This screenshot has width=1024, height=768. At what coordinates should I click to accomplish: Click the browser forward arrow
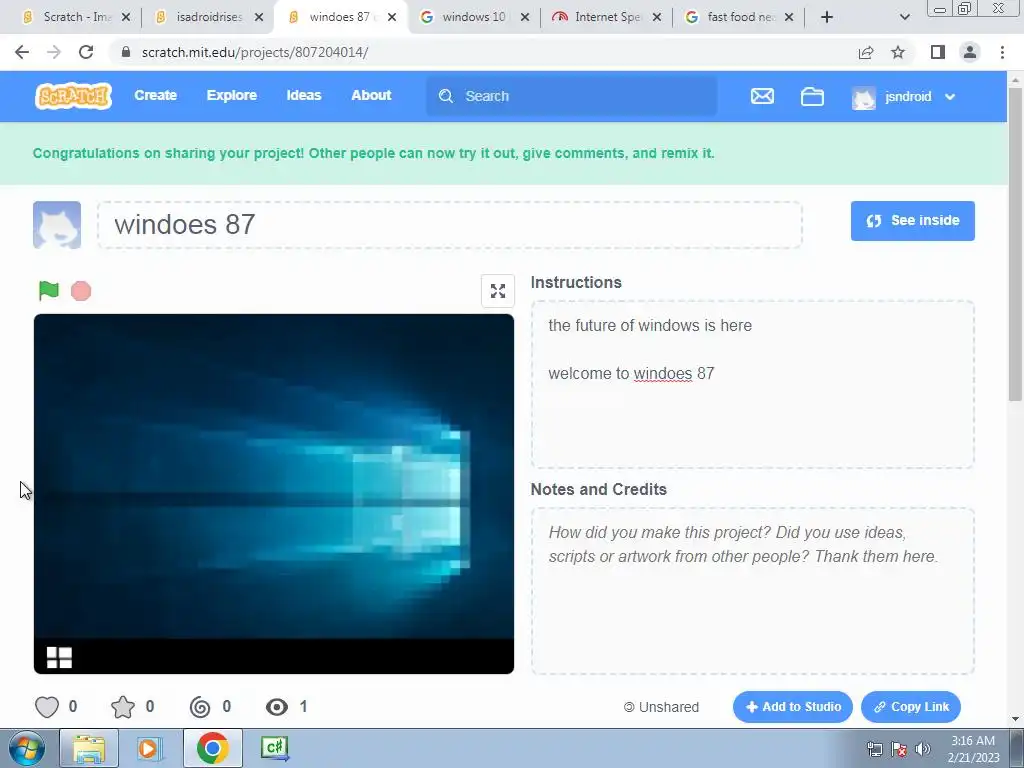[54, 52]
